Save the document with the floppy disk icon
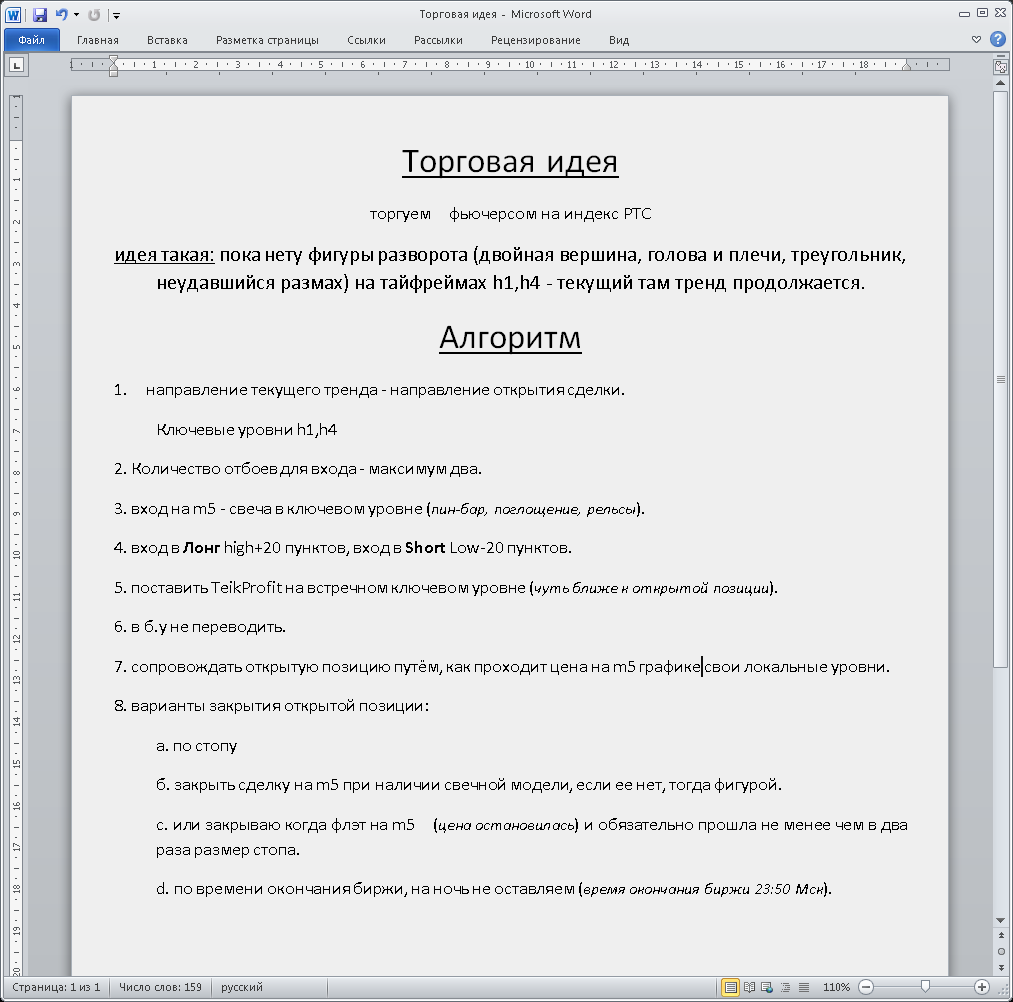1013x1002 pixels. click(x=40, y=14)
